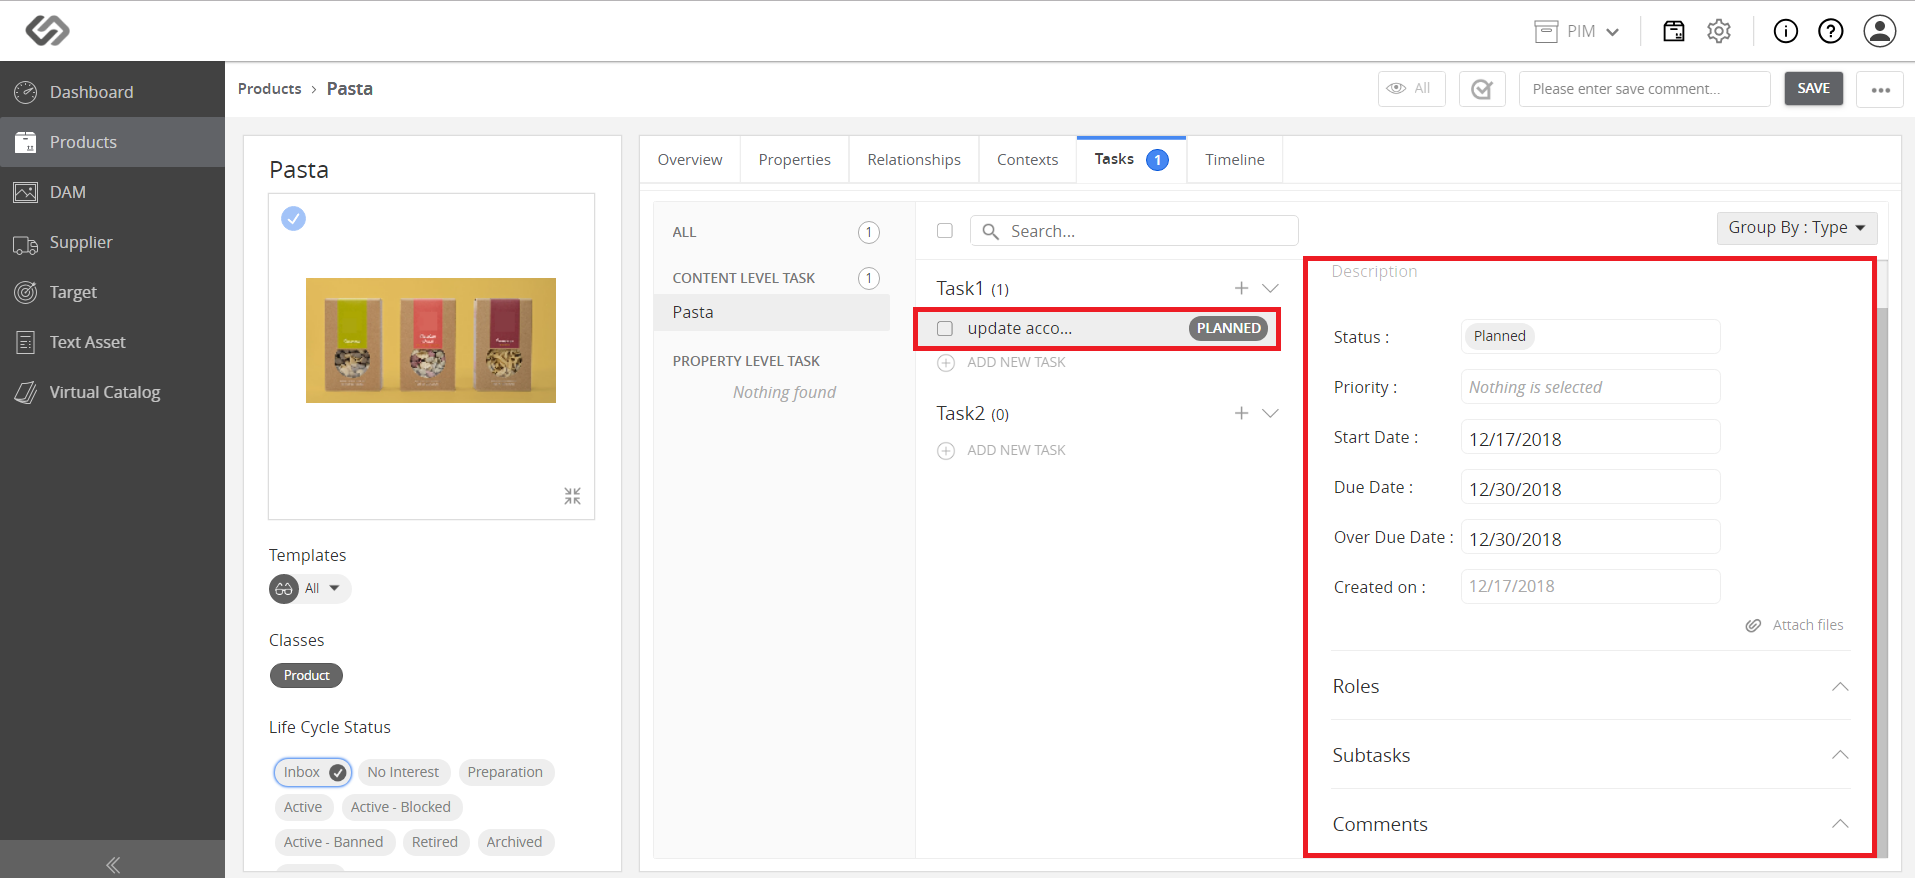Open the Priority dropdown field
The width and height of the screenshot is (1915, 878).
click(1590, 387)
